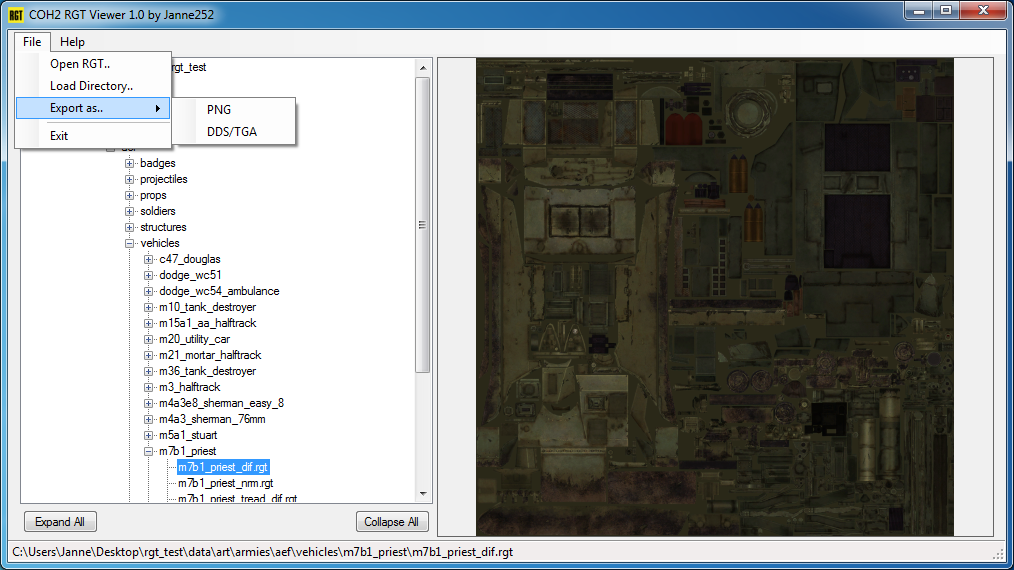The width and height of the screenshot is (1014, 570).
Task: Open the File menu
Action: click(32, 41)
